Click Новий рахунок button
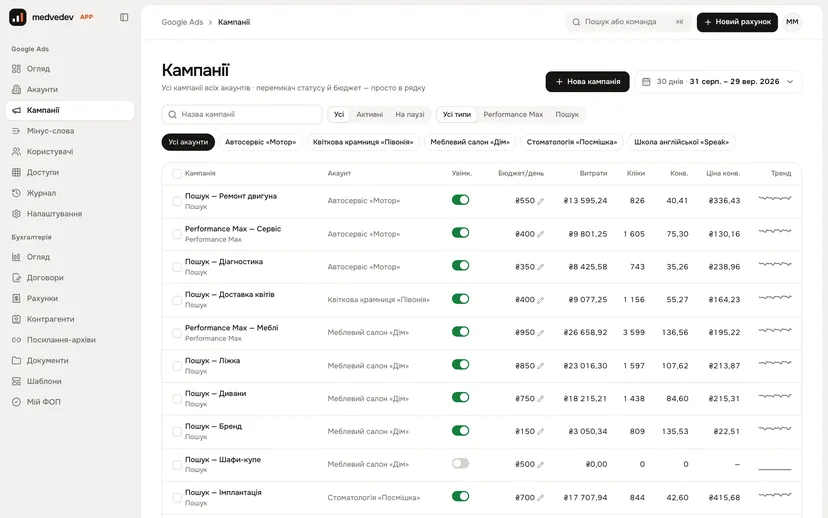The image size is (828, 518). pos(737,22)
